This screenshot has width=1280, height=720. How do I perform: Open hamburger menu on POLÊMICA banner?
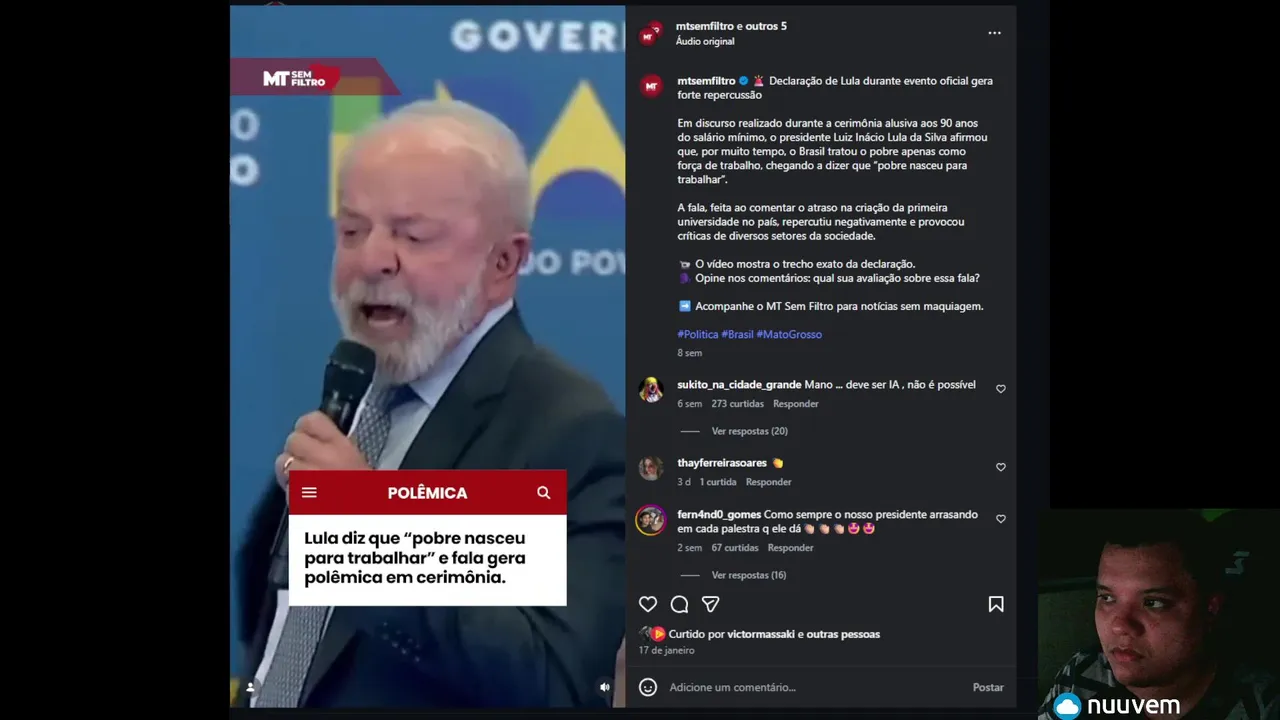(309, 492)
